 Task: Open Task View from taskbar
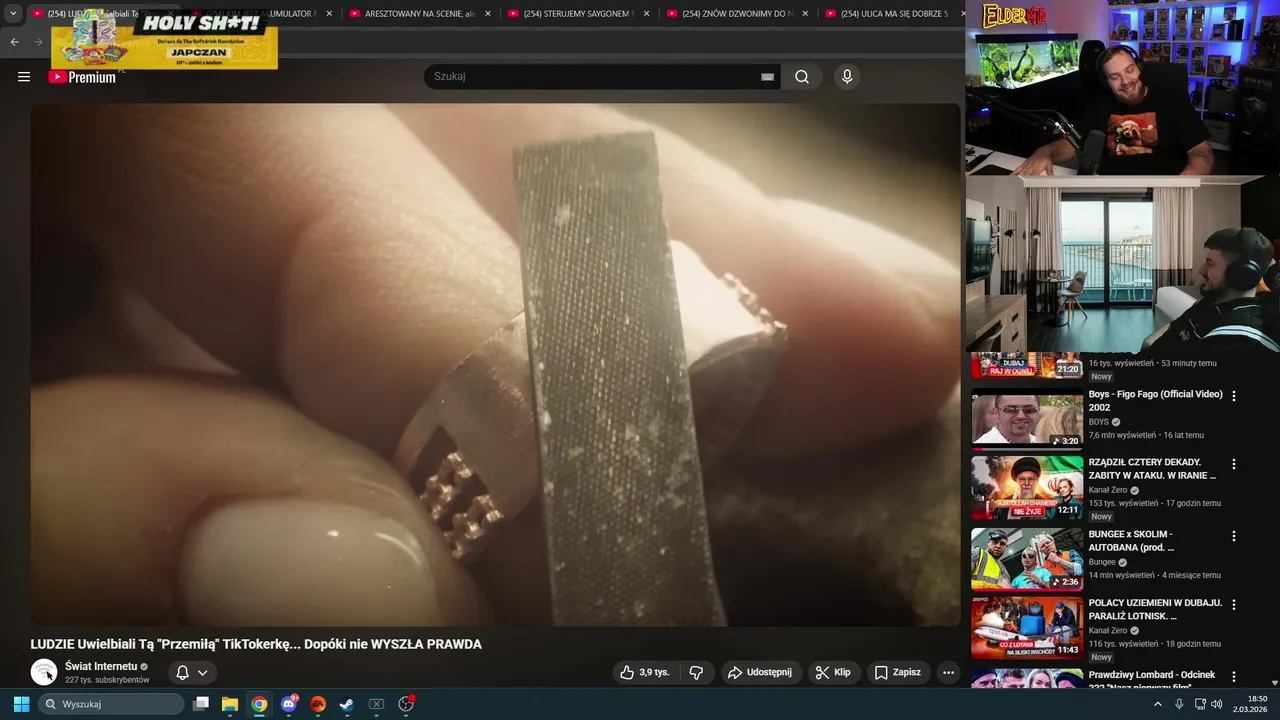click(x=201, y=704)
